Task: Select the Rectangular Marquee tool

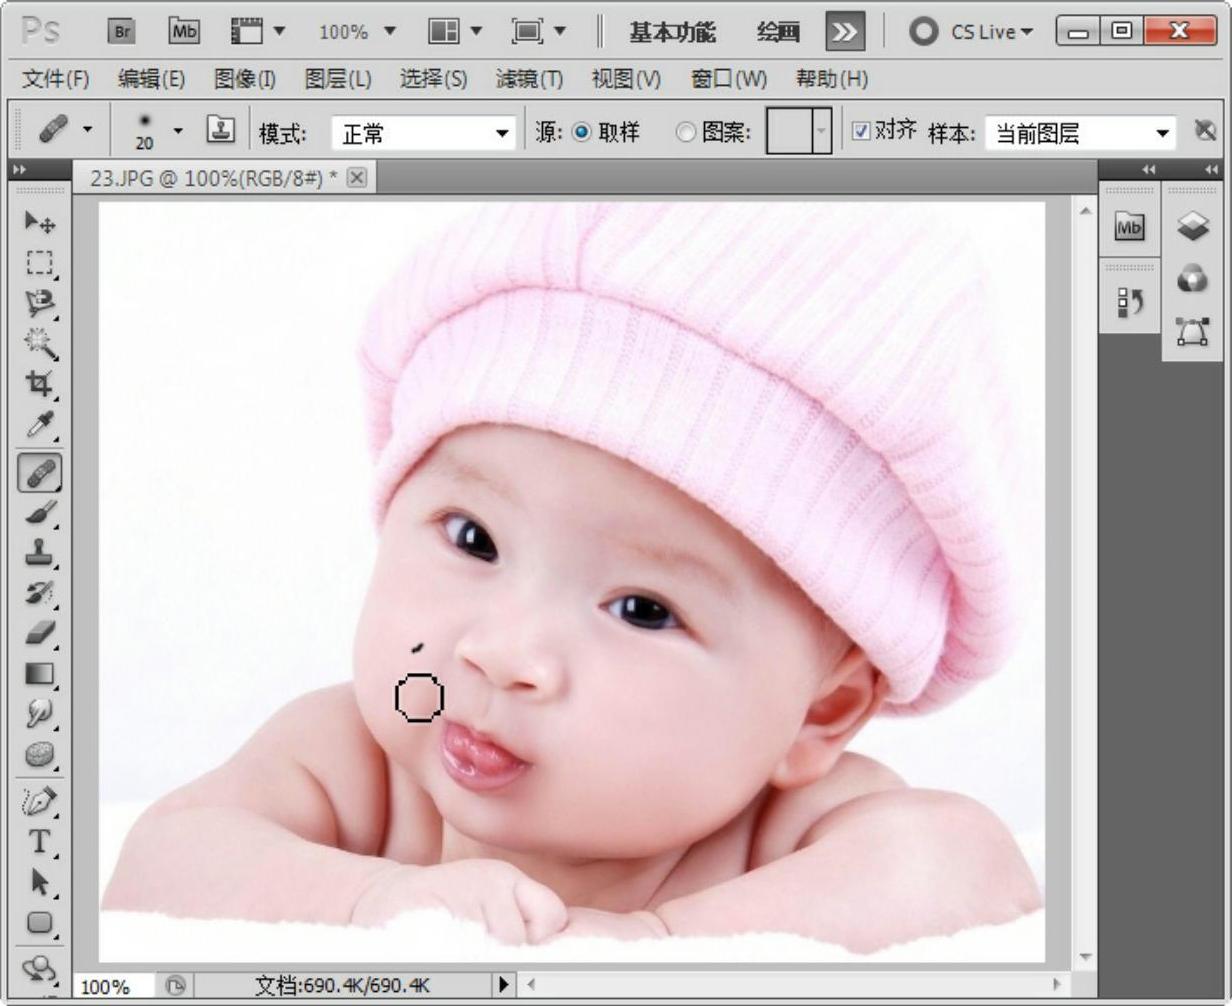Action: [40, 263]
